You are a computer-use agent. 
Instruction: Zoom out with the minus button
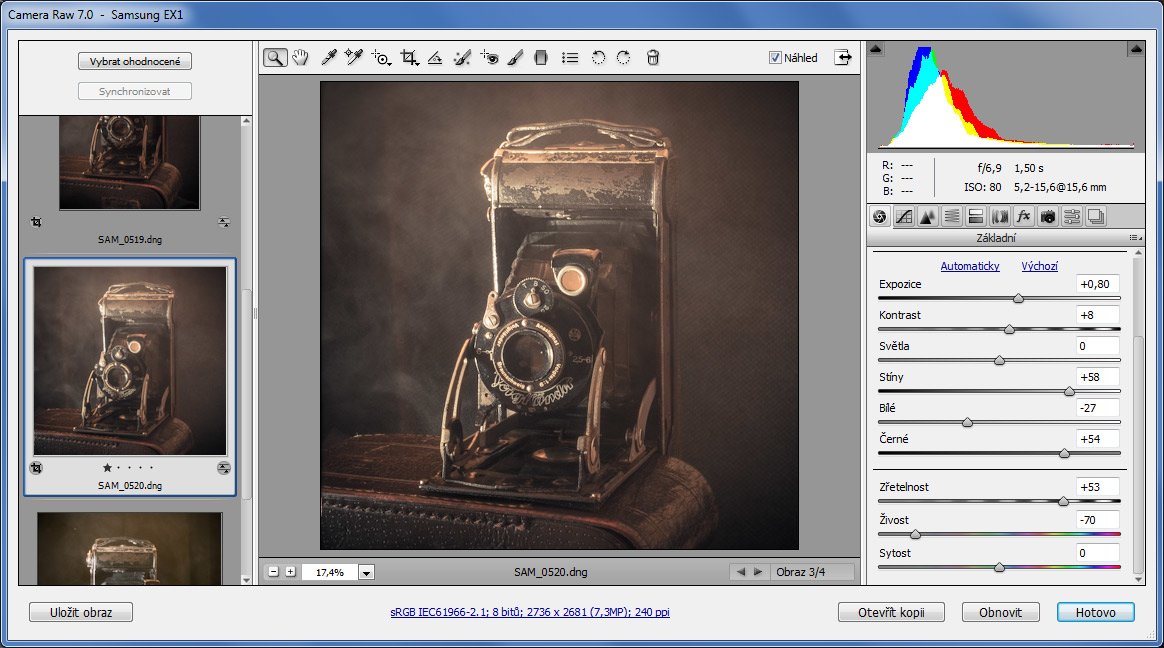tap(273, 572)
